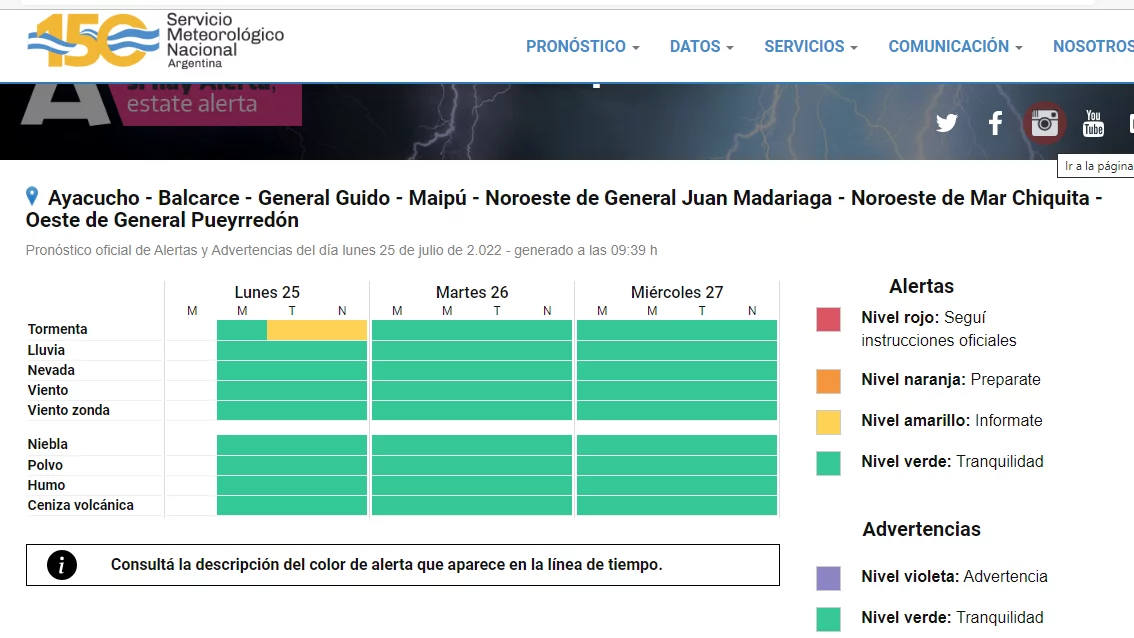The width and height of the screenshot is (1134, 638).
Task: Click the violet Nivel violeta swatch
Action: click(x=828, y=578)
